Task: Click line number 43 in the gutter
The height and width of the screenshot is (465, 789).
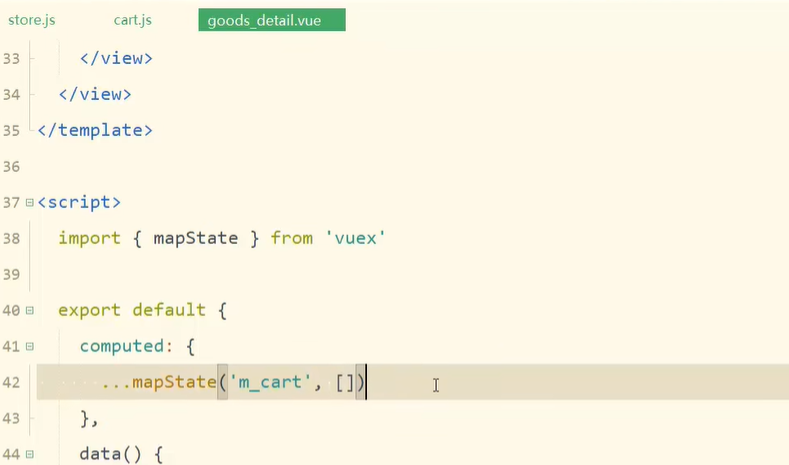Action: [x=11, y=419]
